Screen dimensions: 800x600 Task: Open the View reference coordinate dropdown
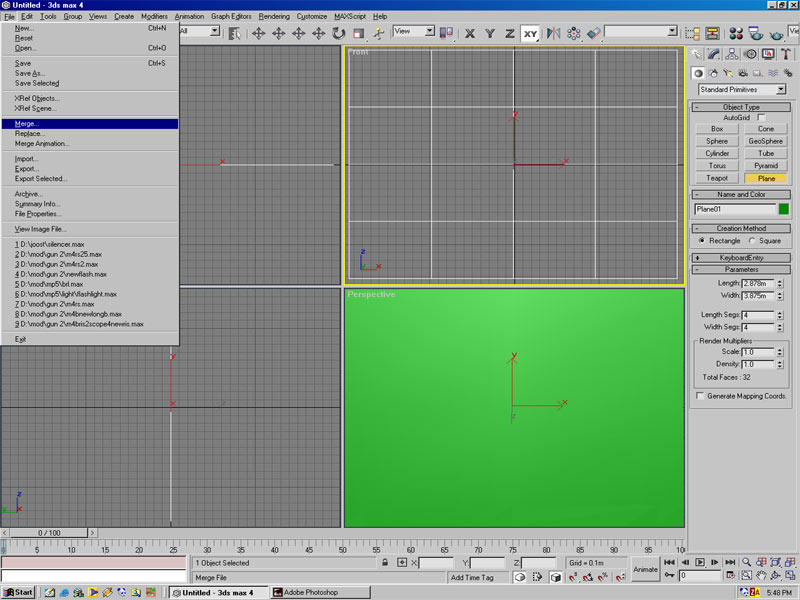click(x=414, y=32)
